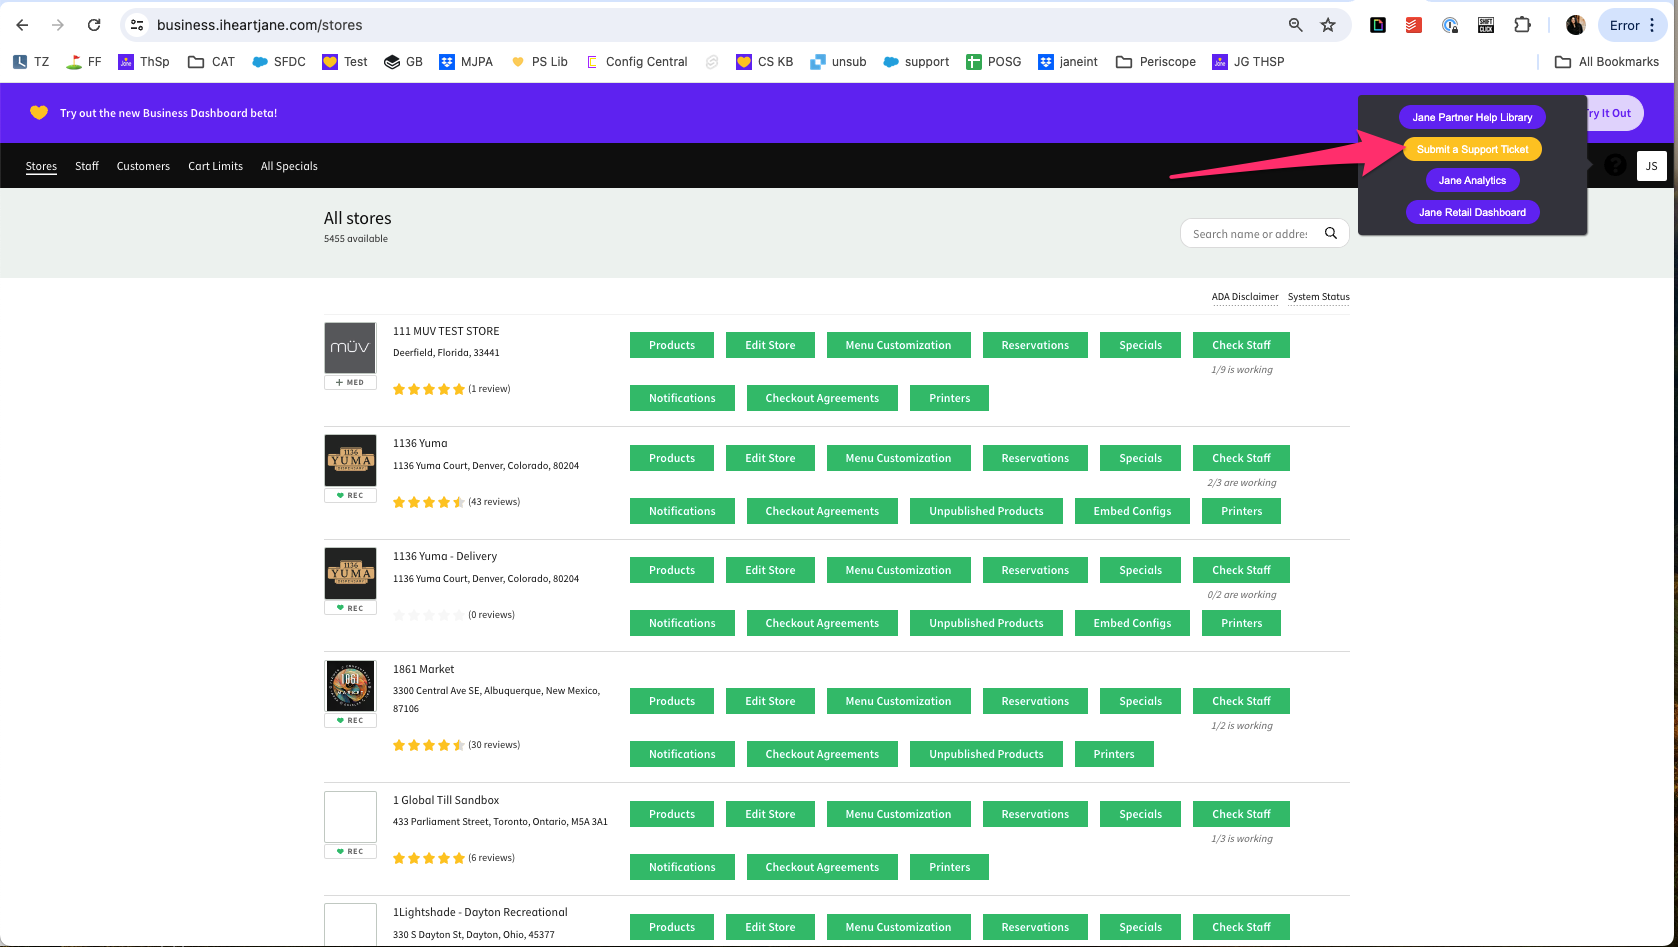Select the Stores tab
This screenshot has width=1678, height=947.
[41, 166]
